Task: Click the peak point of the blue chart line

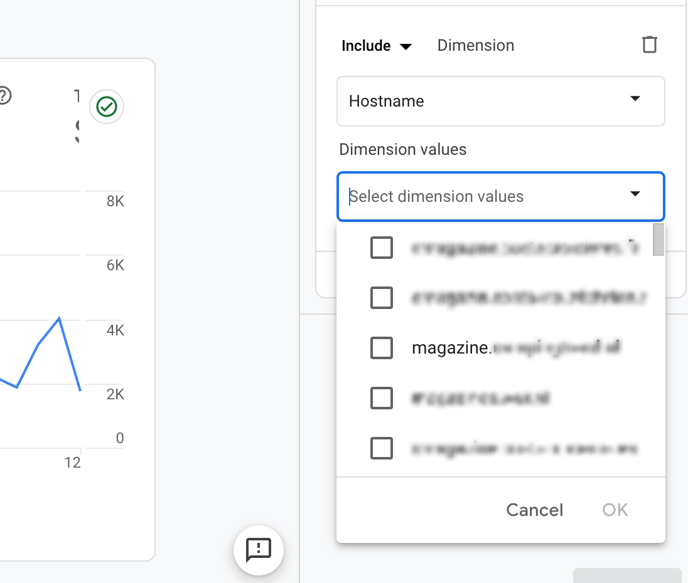Action: tap(60, 318)
